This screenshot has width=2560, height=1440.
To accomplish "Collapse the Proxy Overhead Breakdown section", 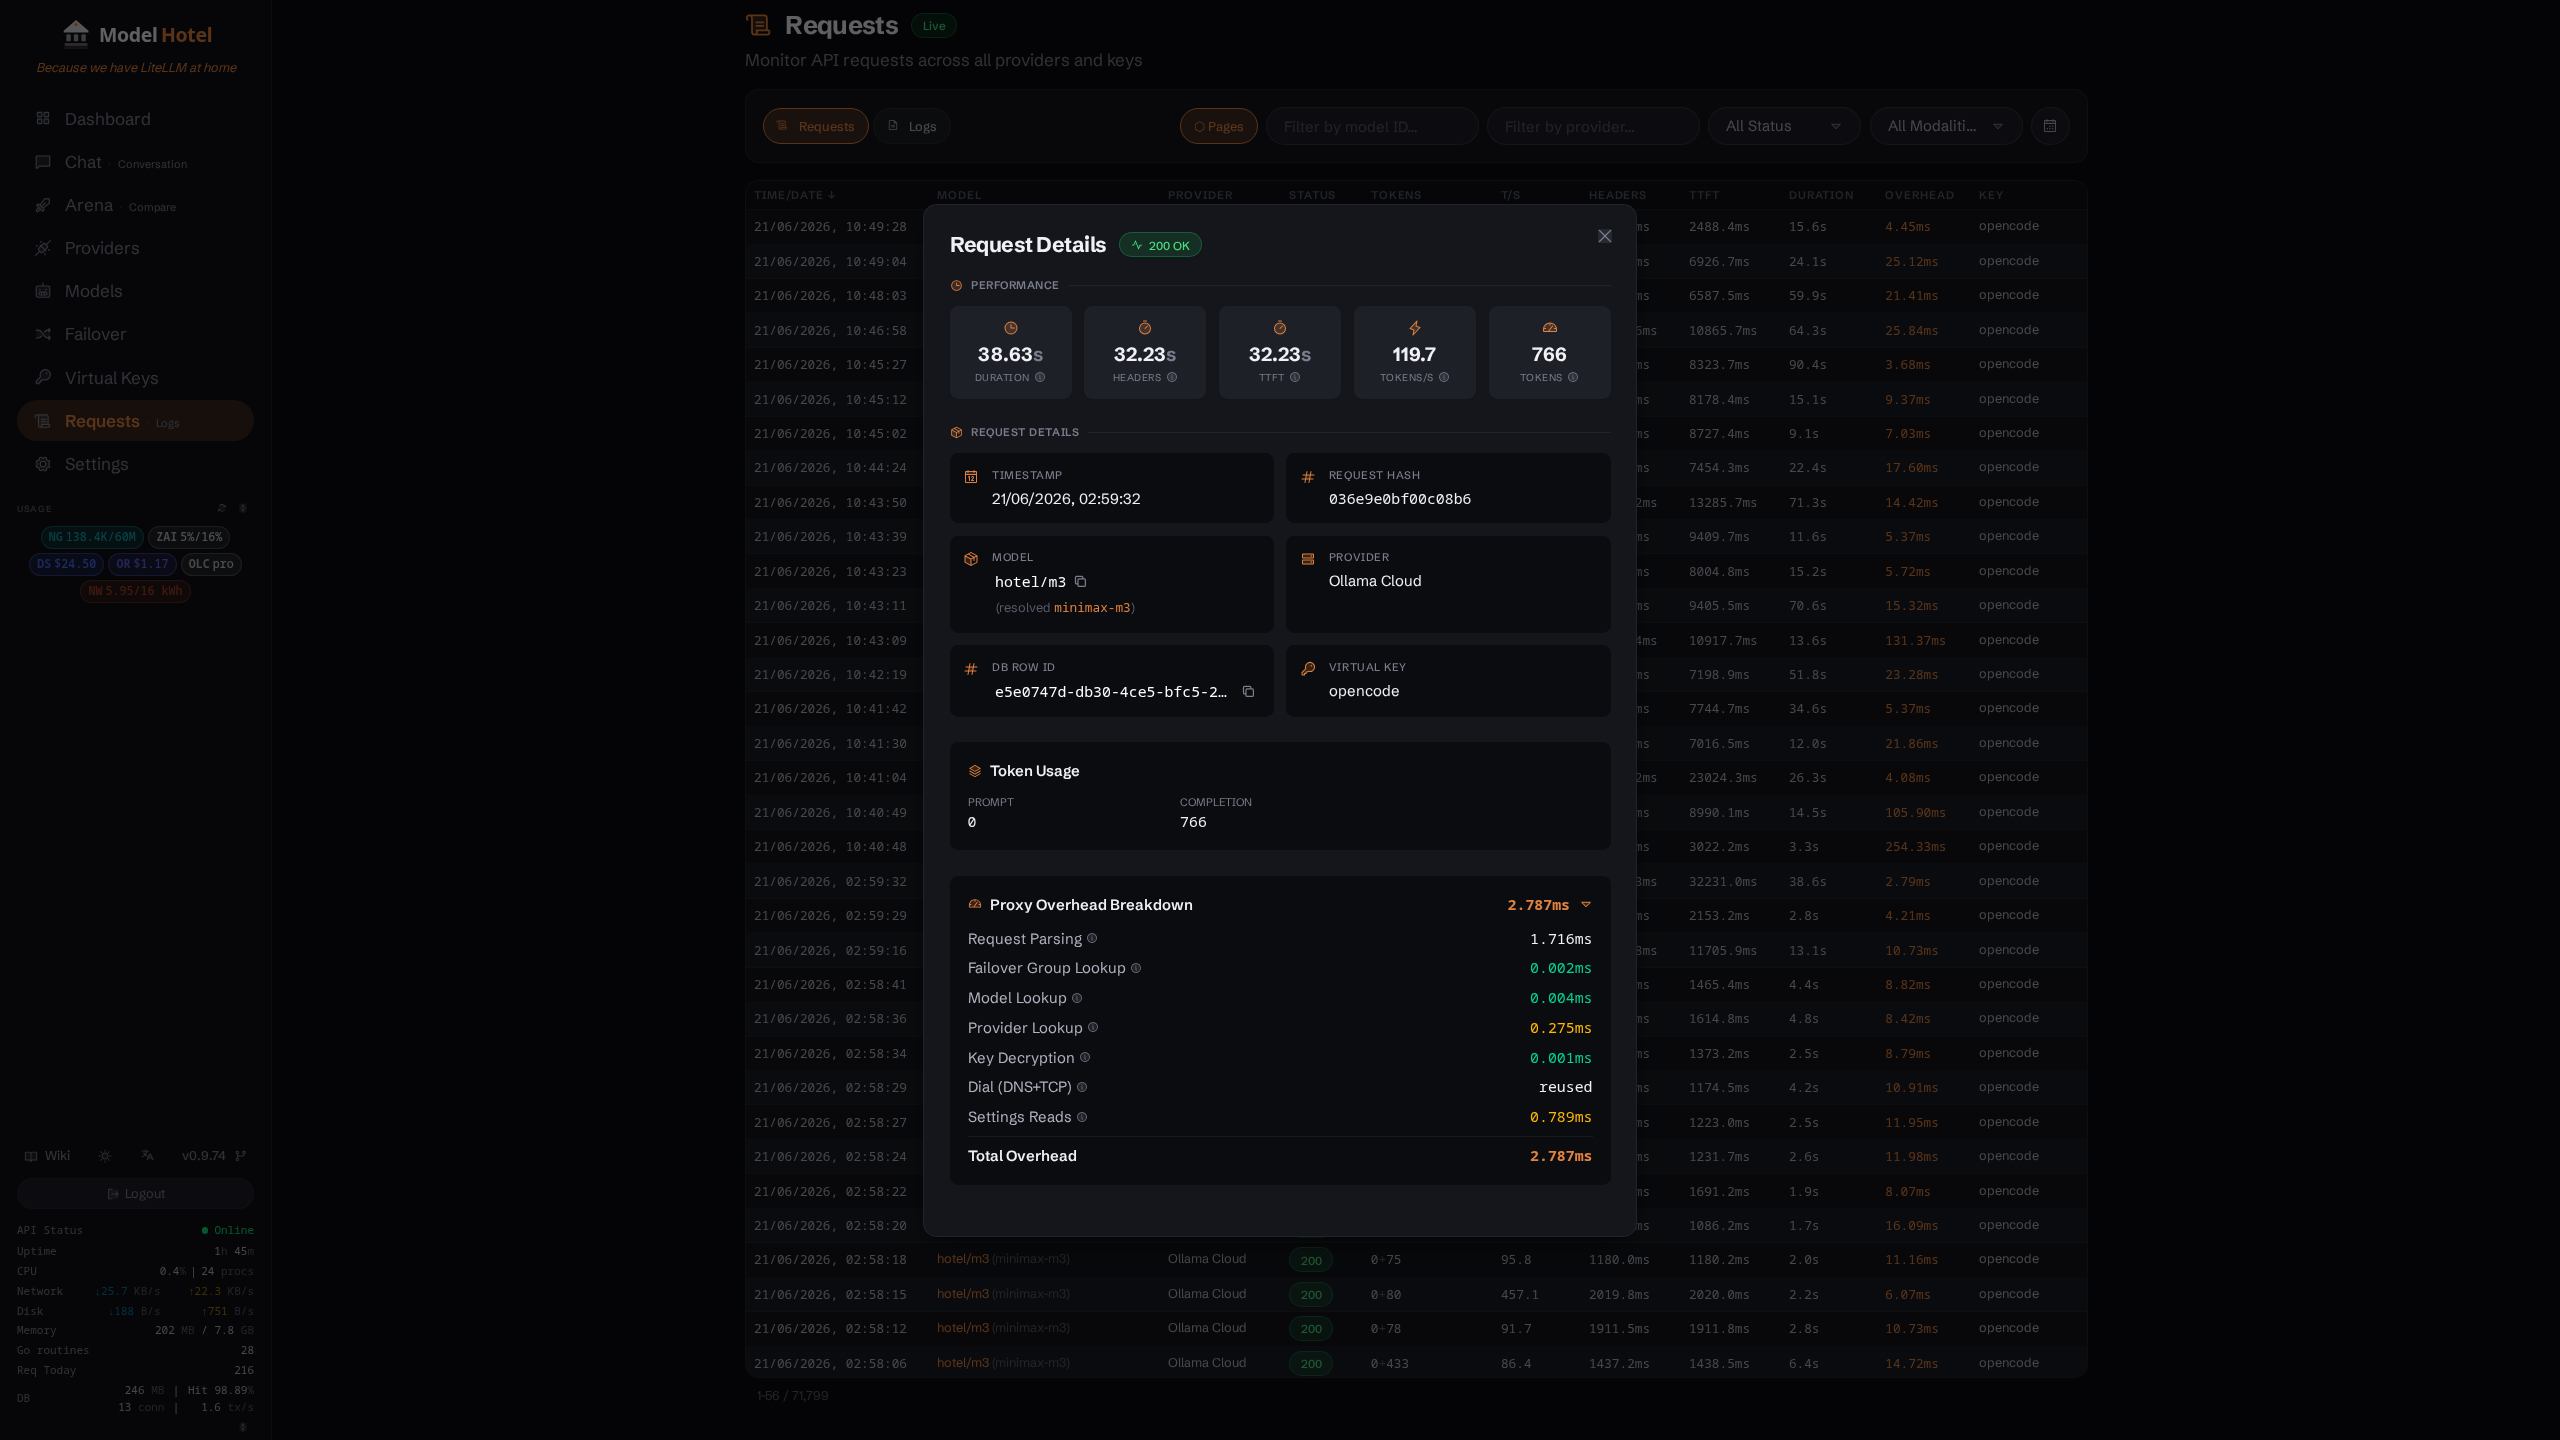I will (x=1585, y=904).
